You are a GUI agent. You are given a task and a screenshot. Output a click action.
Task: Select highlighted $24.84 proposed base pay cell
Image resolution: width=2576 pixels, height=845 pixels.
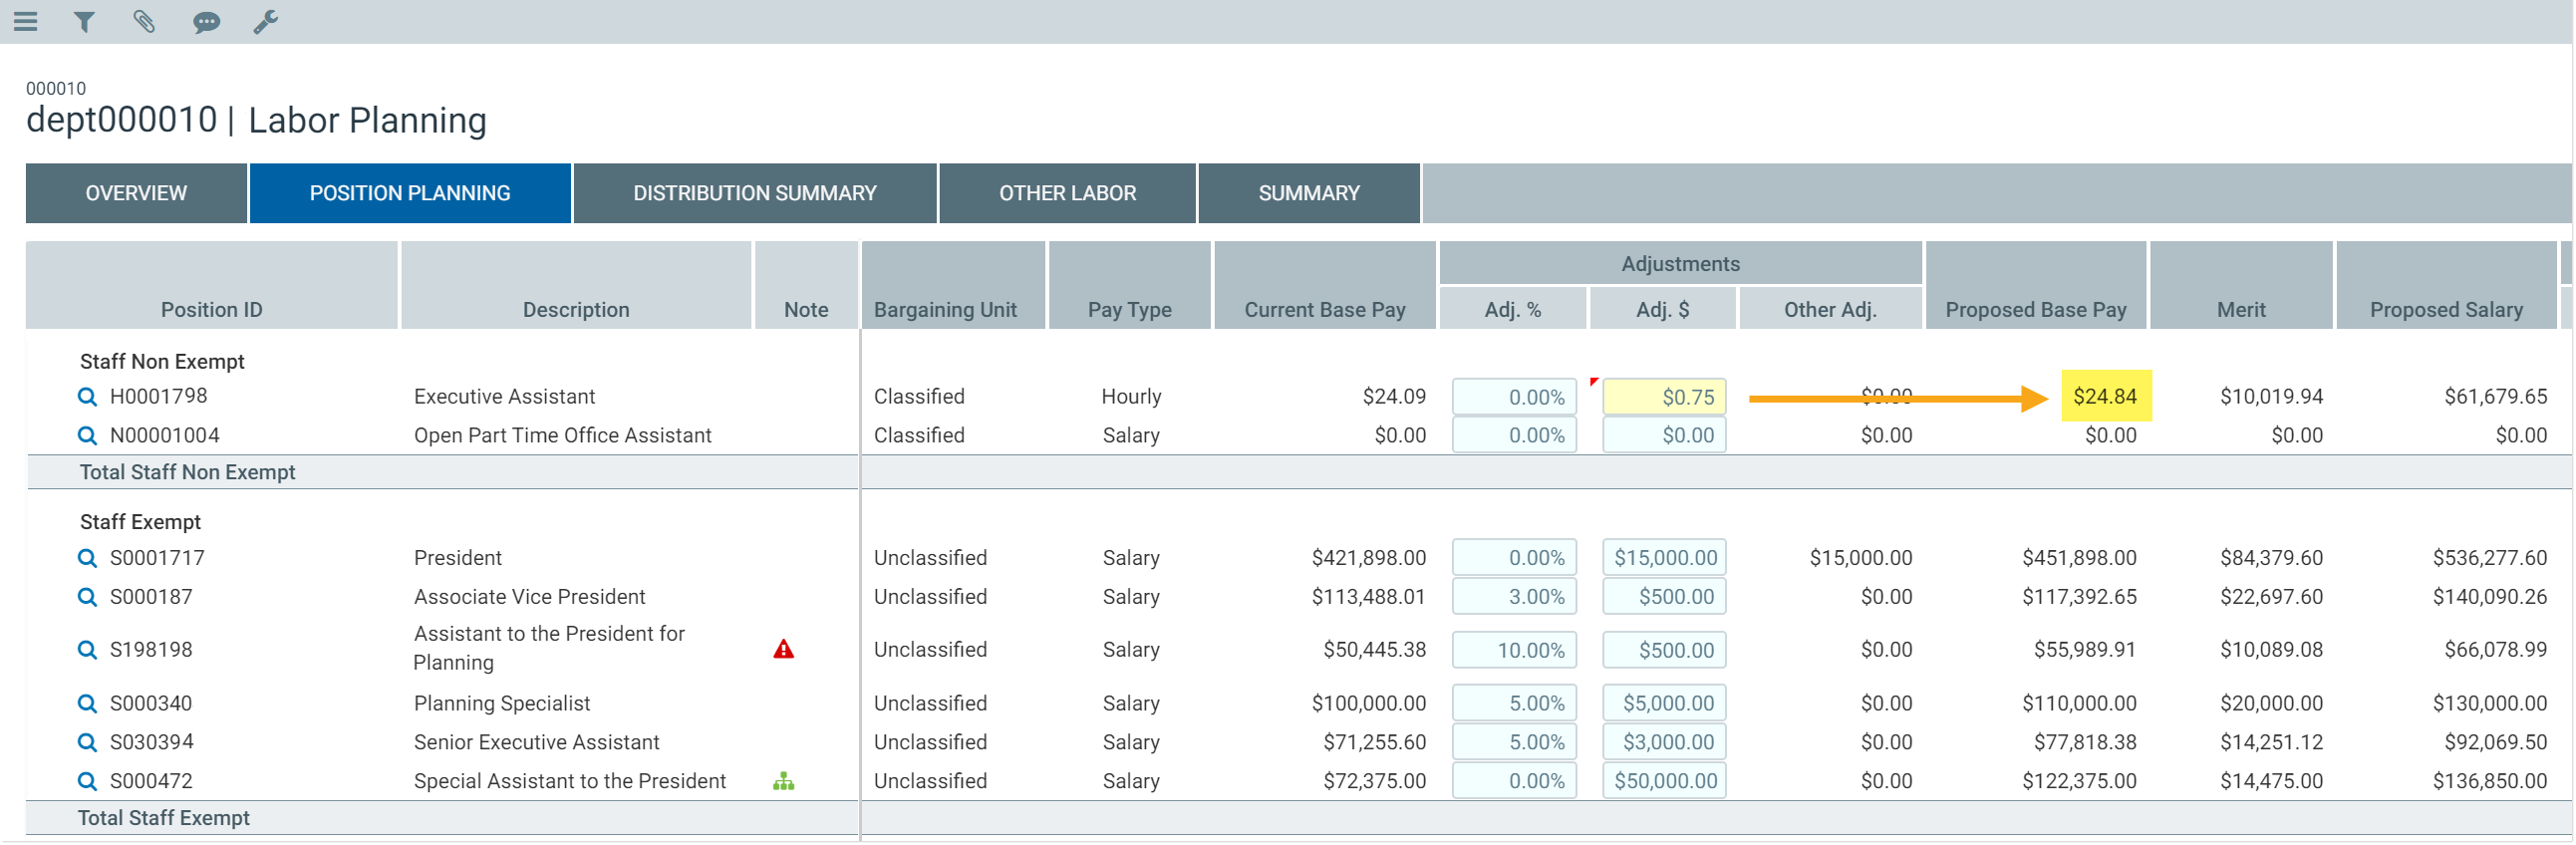click(2105, 397)
